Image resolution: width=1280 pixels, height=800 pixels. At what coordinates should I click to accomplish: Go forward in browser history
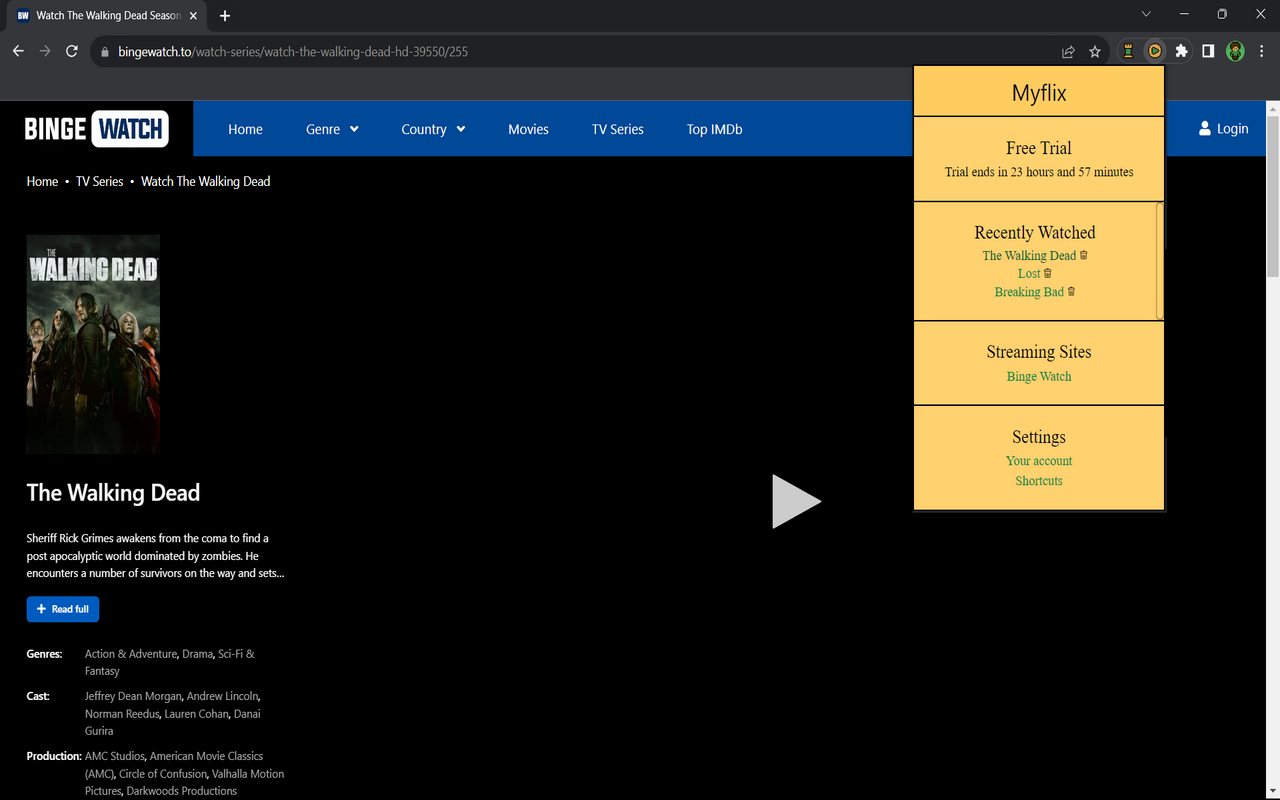[45, 51]
